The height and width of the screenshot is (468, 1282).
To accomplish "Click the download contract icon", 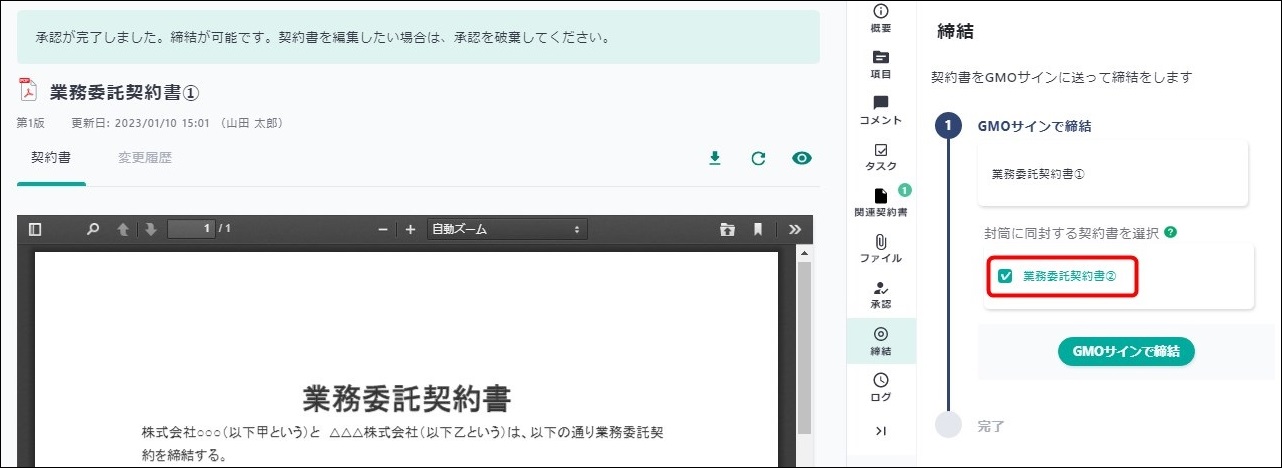I will 715,158.
